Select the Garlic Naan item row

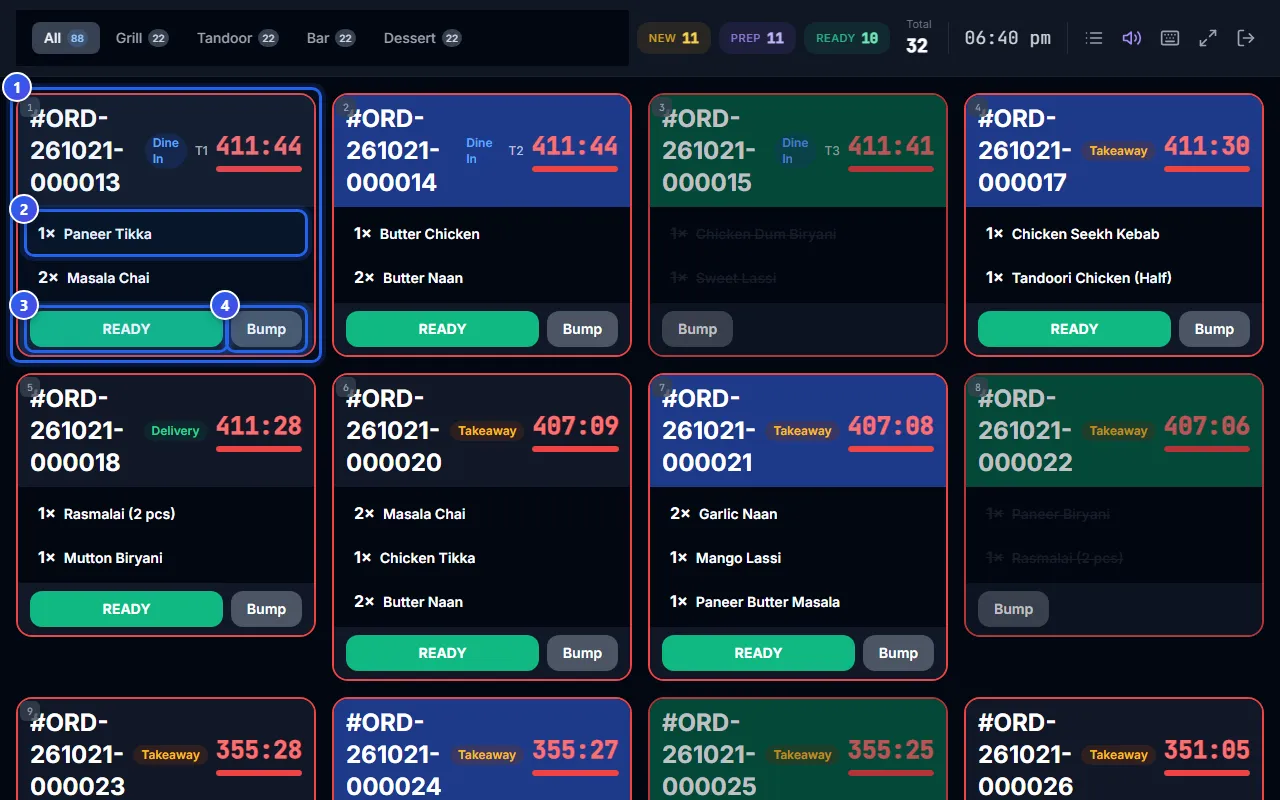pyautogui.click(x=798, y=514)
